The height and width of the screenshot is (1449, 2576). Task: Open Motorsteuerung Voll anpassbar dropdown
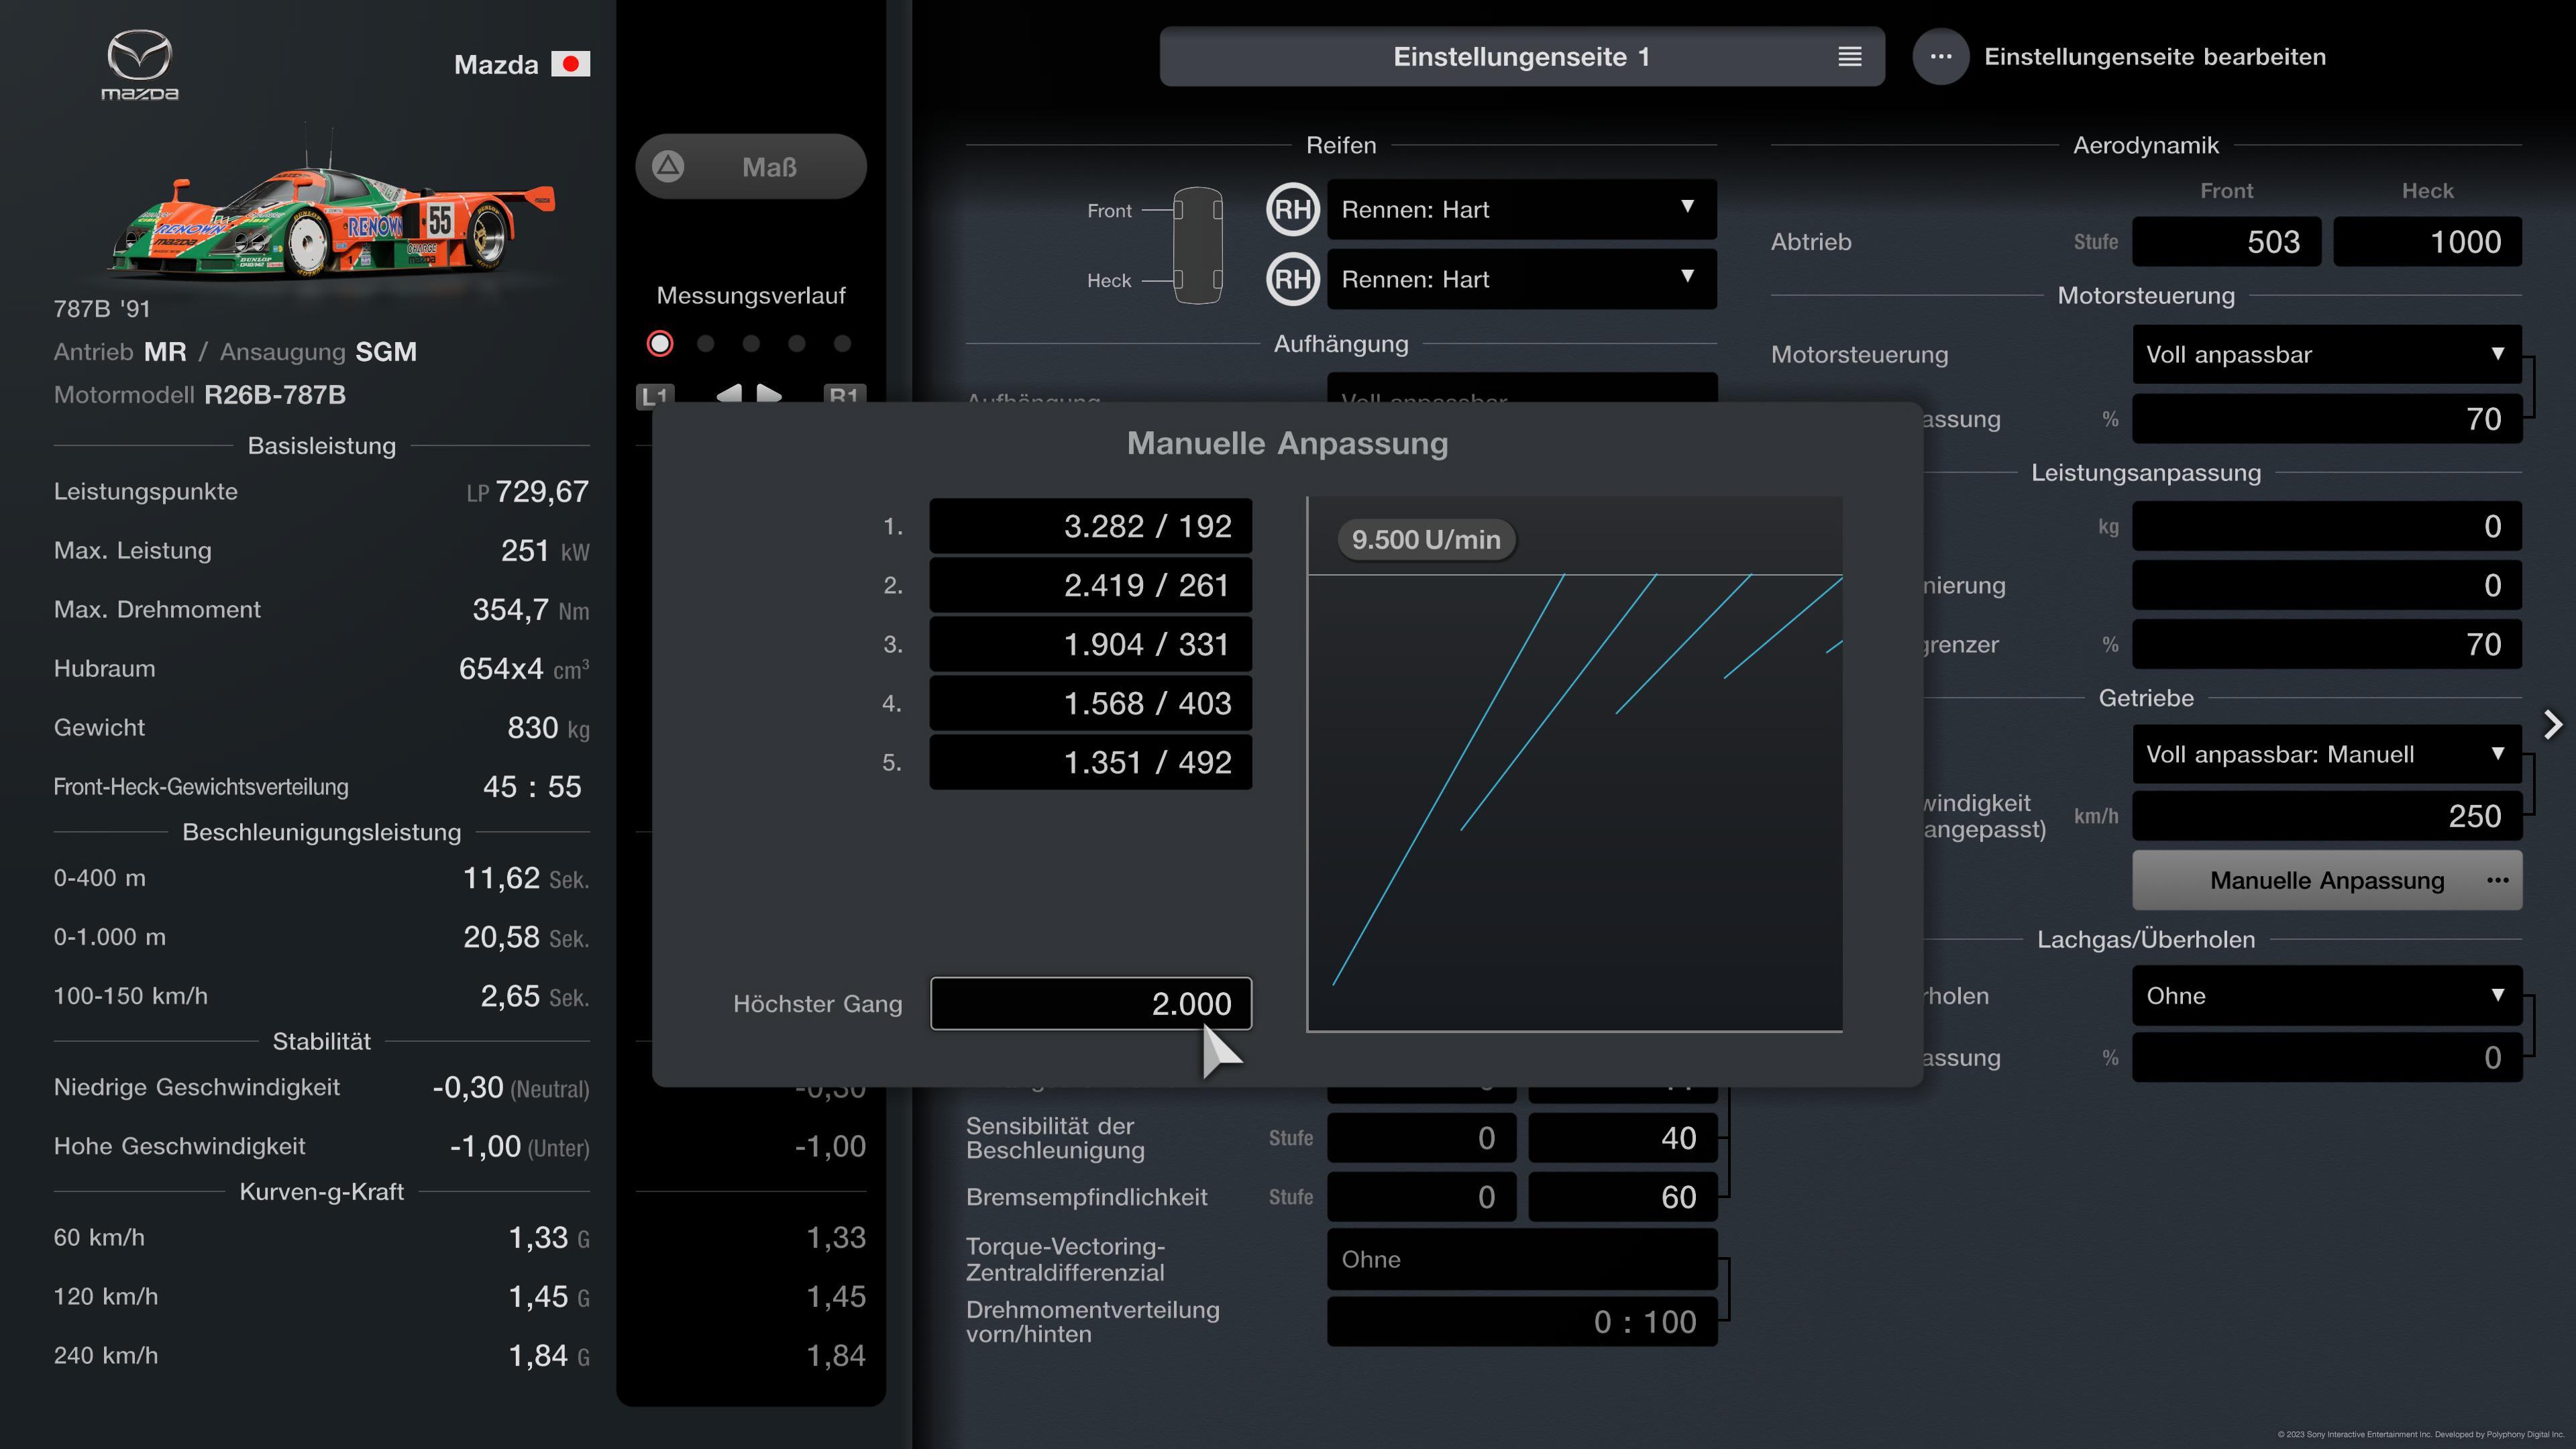pos(2326,355)
